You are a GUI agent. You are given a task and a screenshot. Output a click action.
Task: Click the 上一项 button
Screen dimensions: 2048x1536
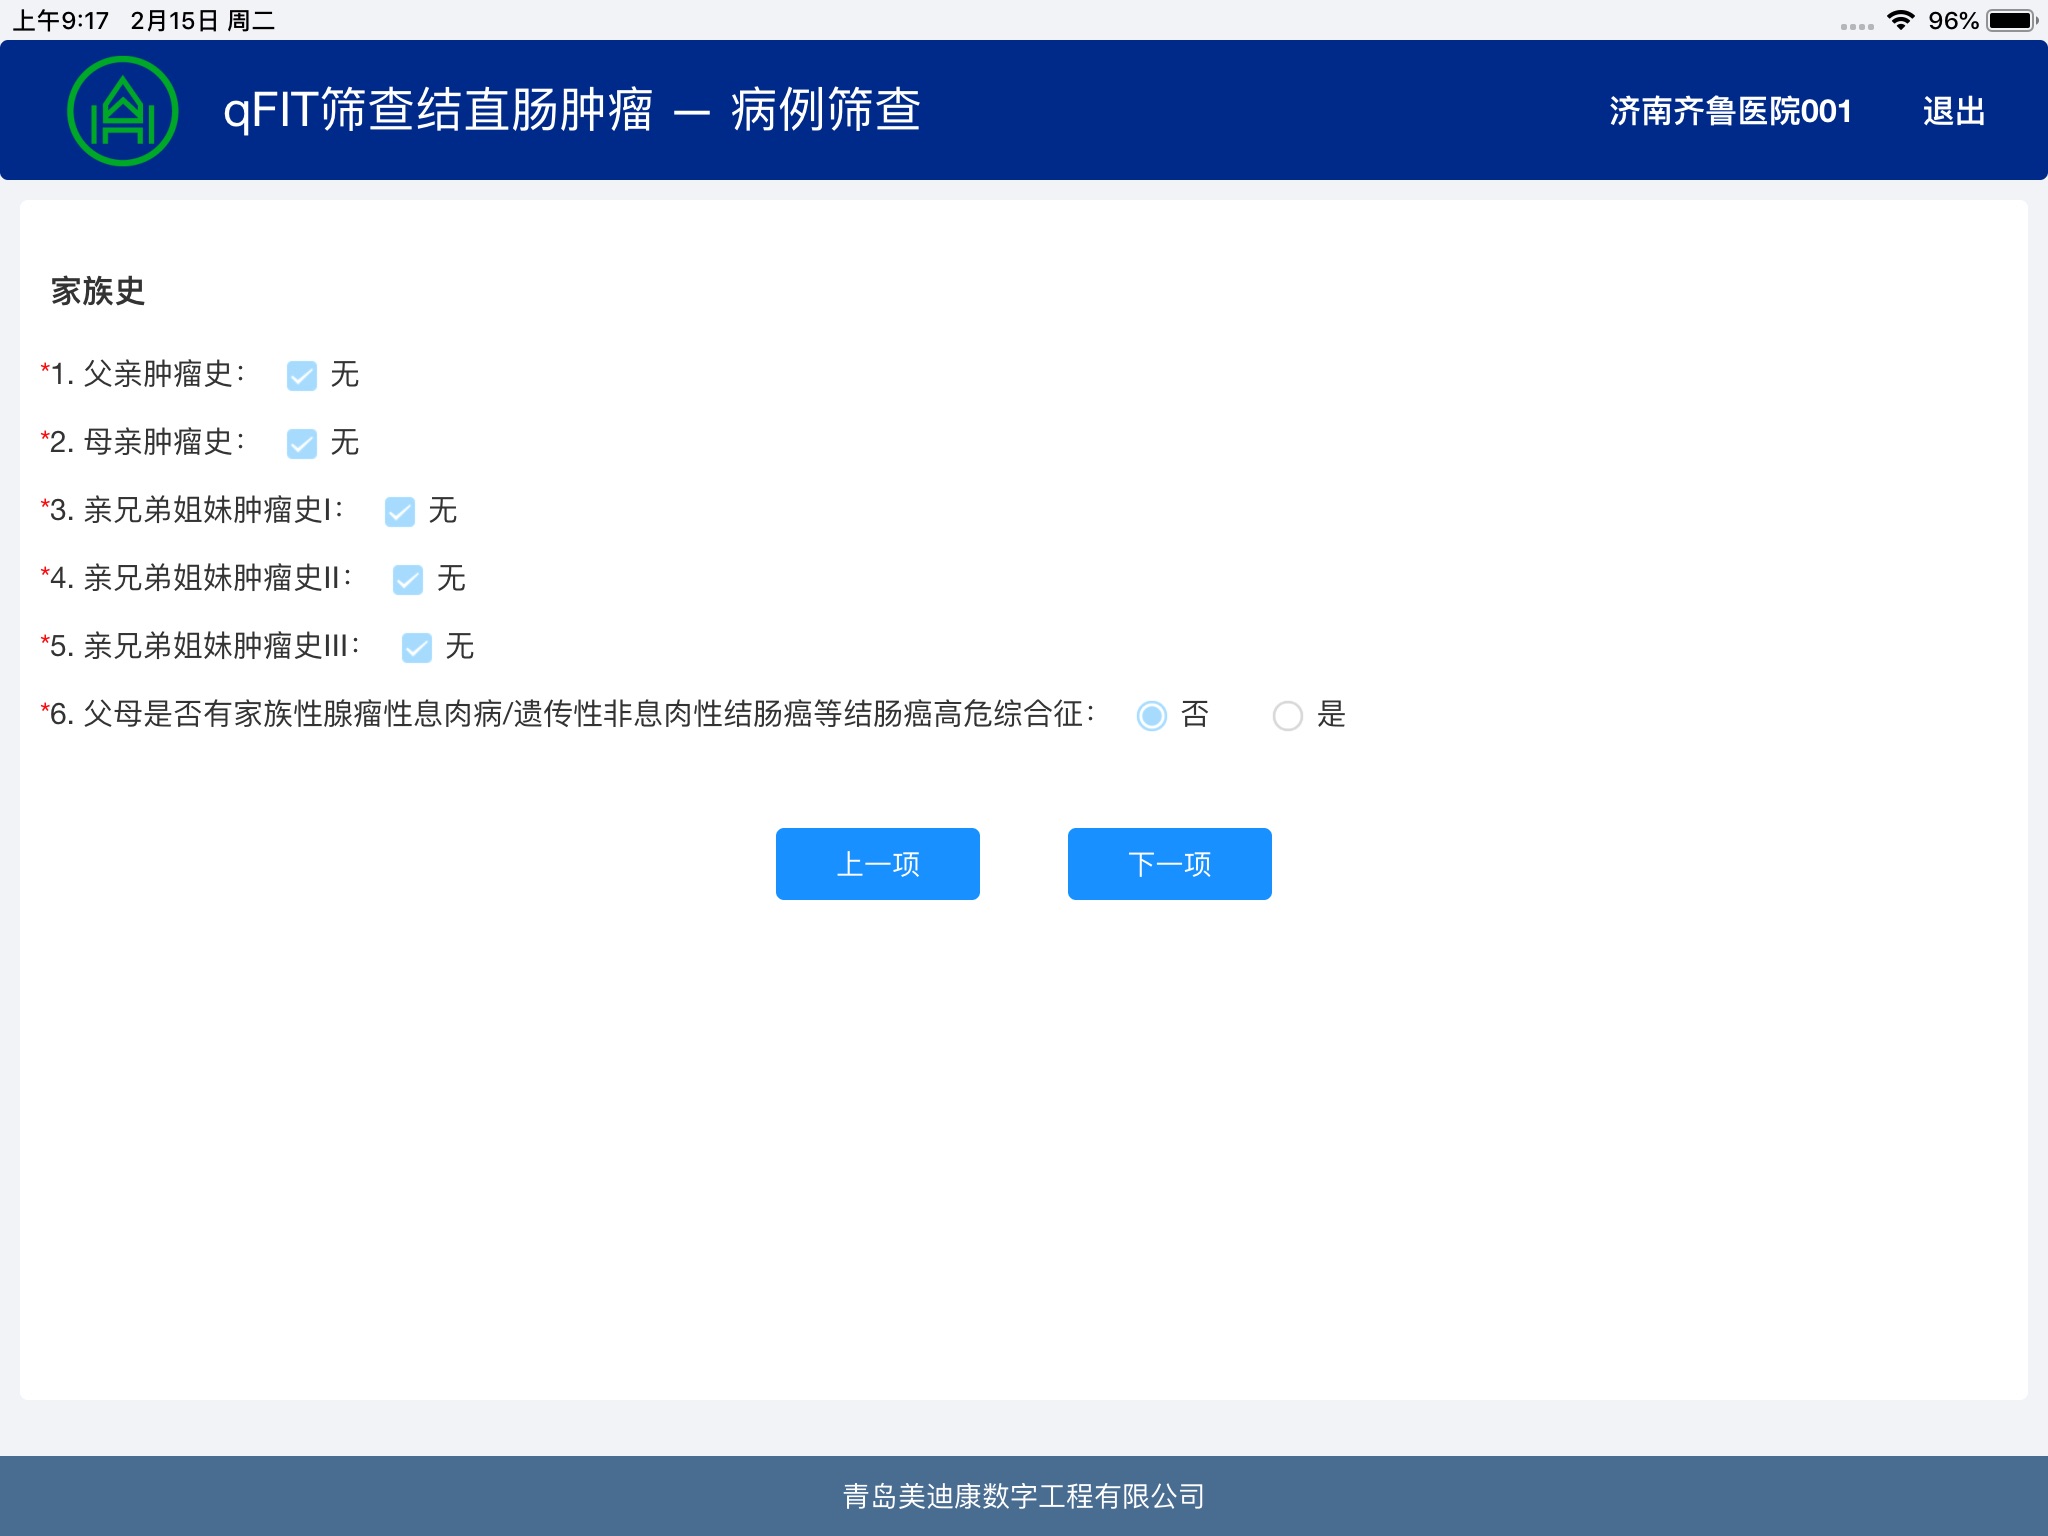pyautogui.click(x=878, y=864)
